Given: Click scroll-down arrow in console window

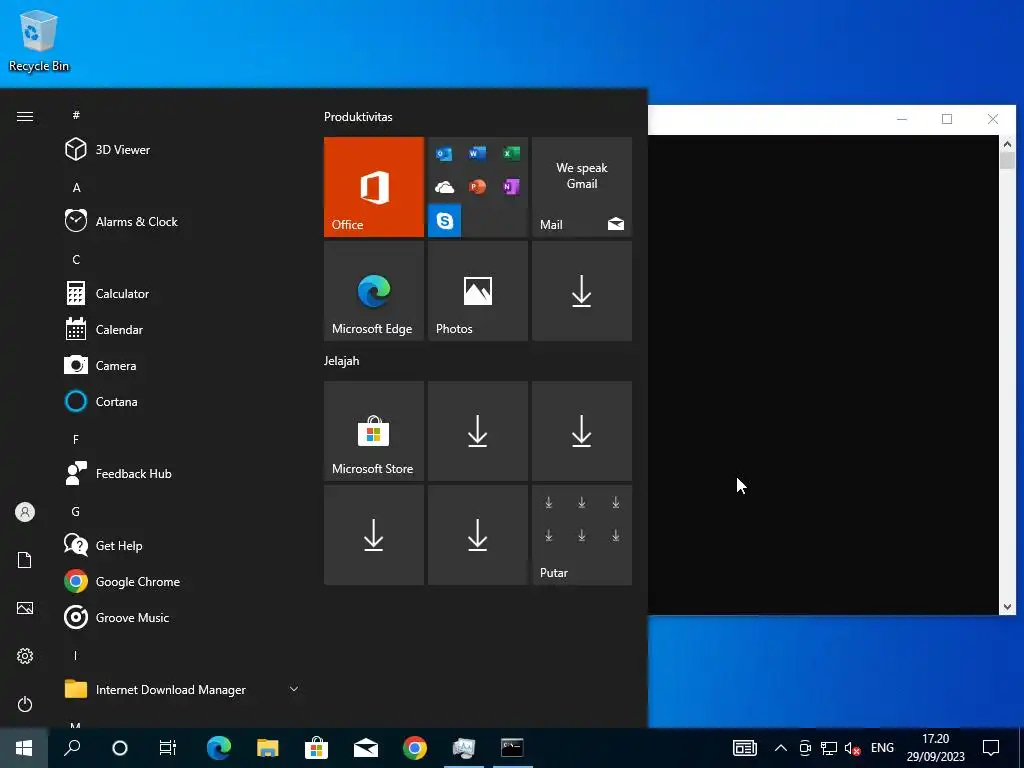Looking at the screenshot, I should click(x=1007, y=607).
